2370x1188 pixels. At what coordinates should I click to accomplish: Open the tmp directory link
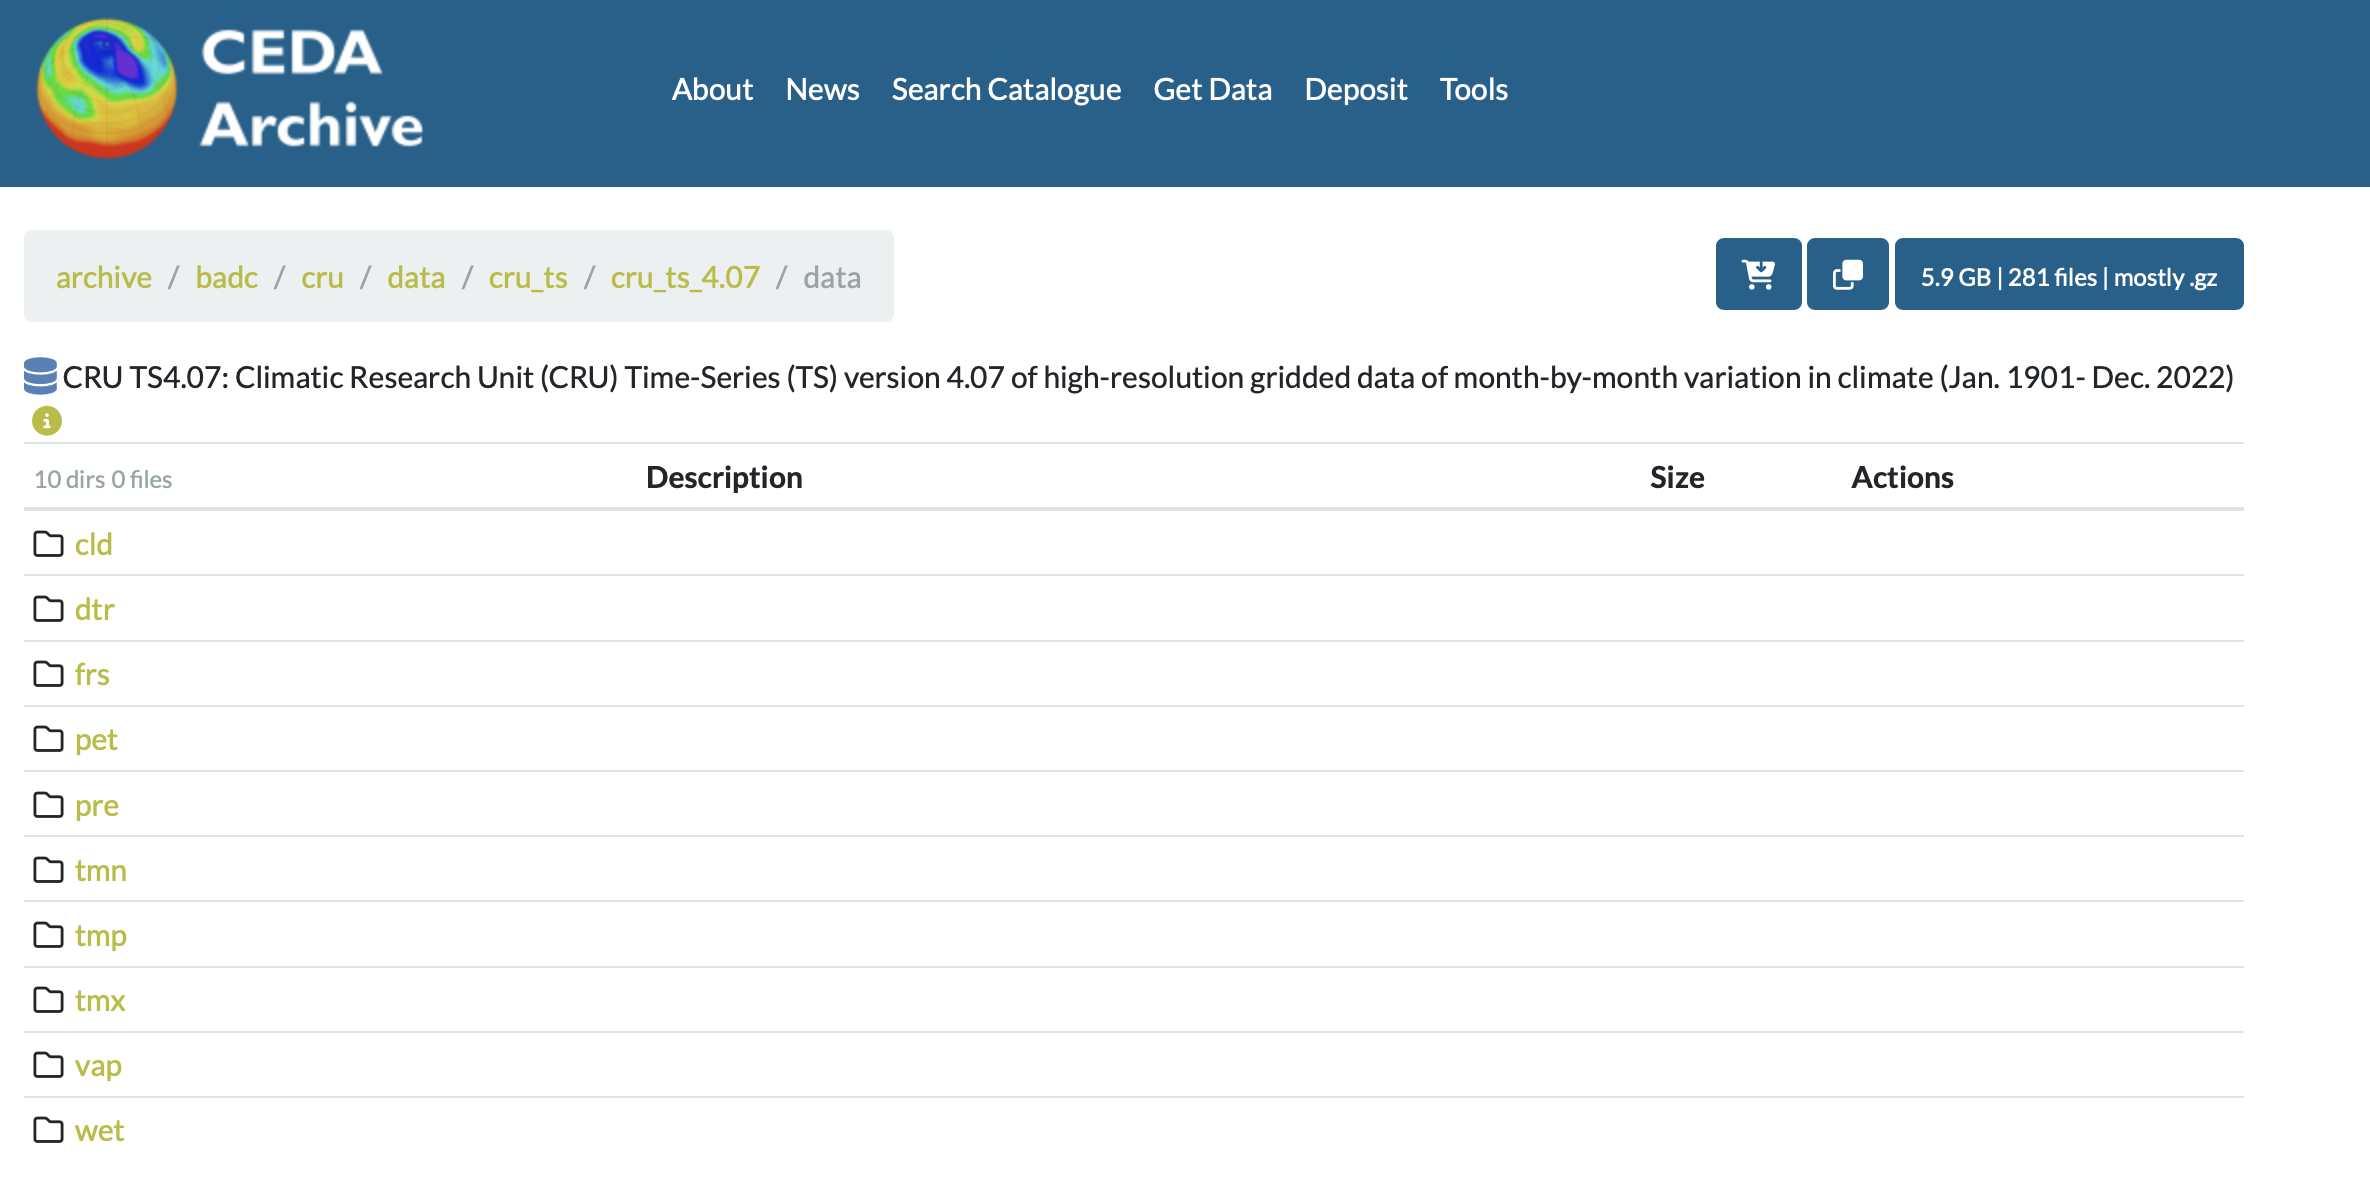(x=100, y=935)
